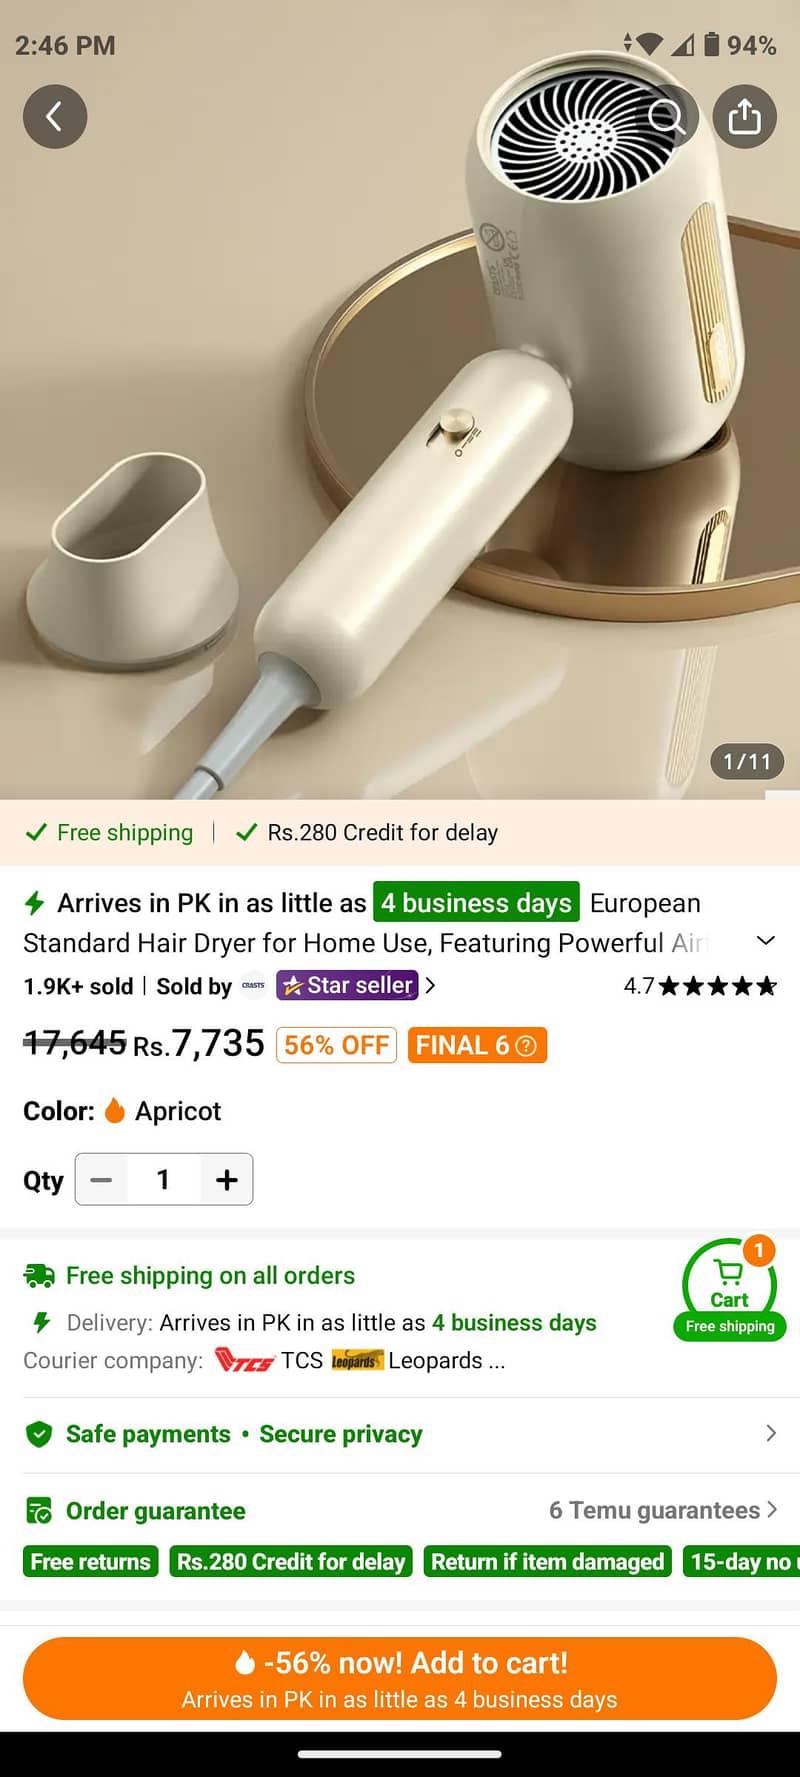Image resolution: width=800 pixels, height=1777 pixels.
Task: Select the Apricot color option
Action: click(x=160, y=1111)
